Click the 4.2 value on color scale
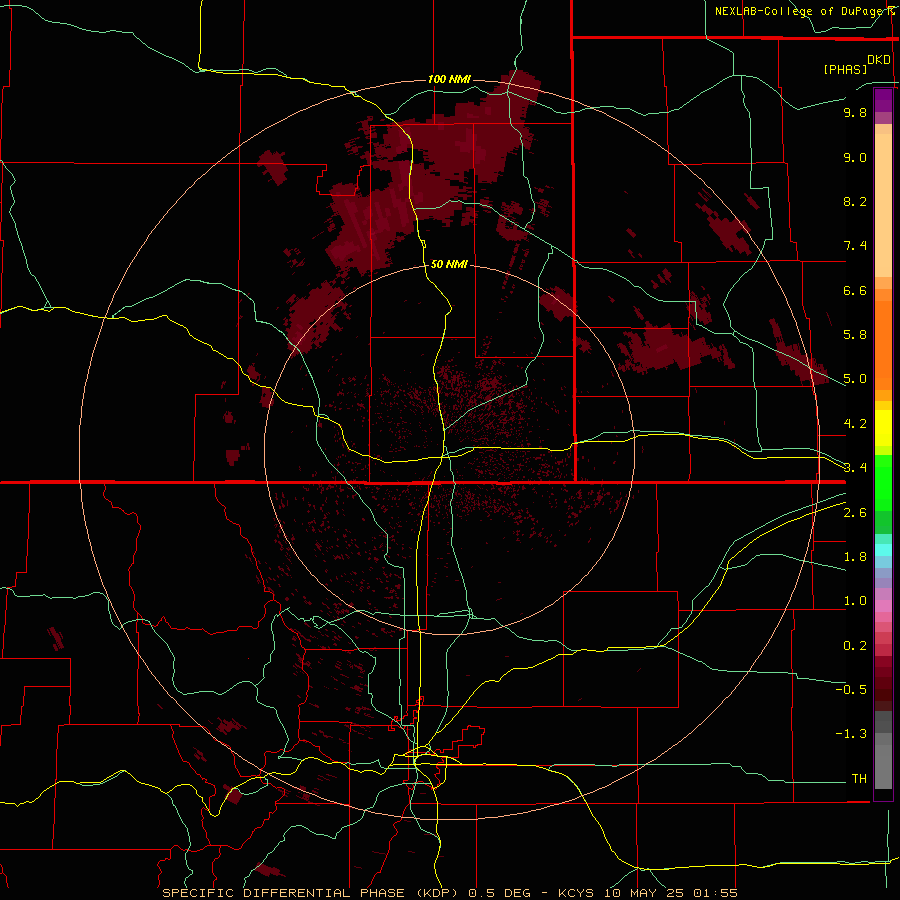Screen dimensions: 900x900 tap(855, 424)
